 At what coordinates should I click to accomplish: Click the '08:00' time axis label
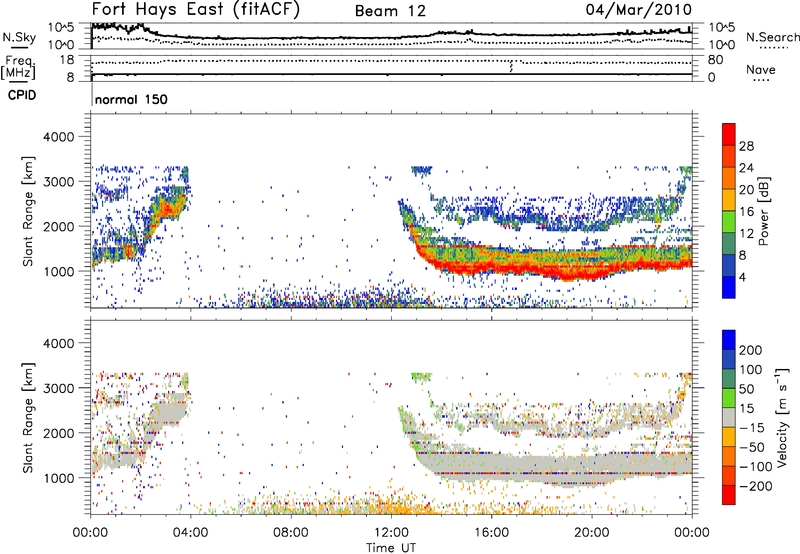point(291,533)
